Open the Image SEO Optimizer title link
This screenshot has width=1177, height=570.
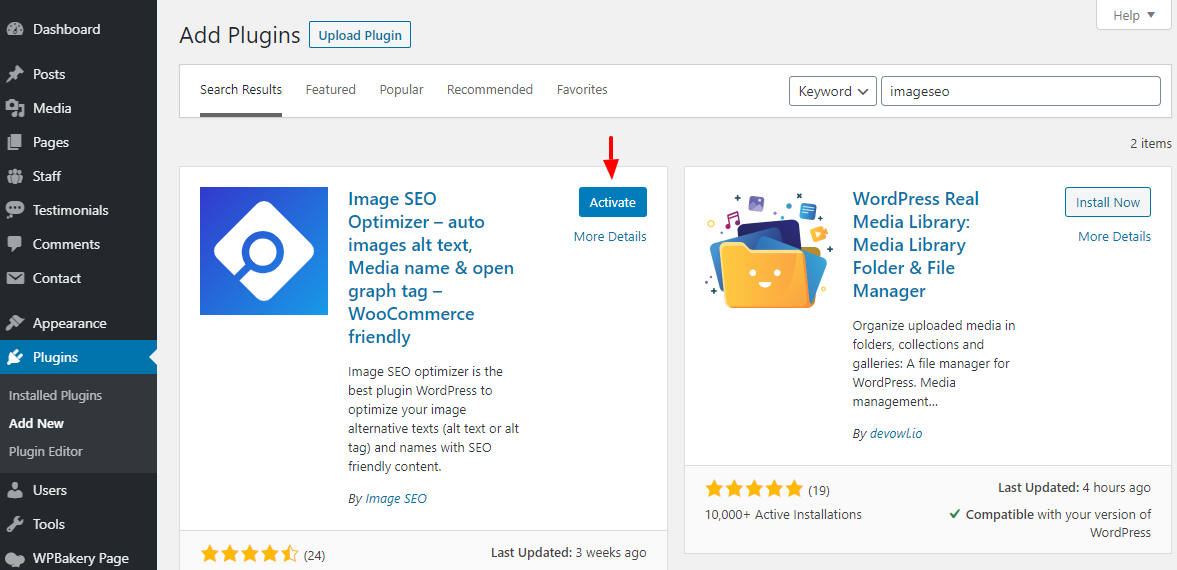click(x=431, y=268)
